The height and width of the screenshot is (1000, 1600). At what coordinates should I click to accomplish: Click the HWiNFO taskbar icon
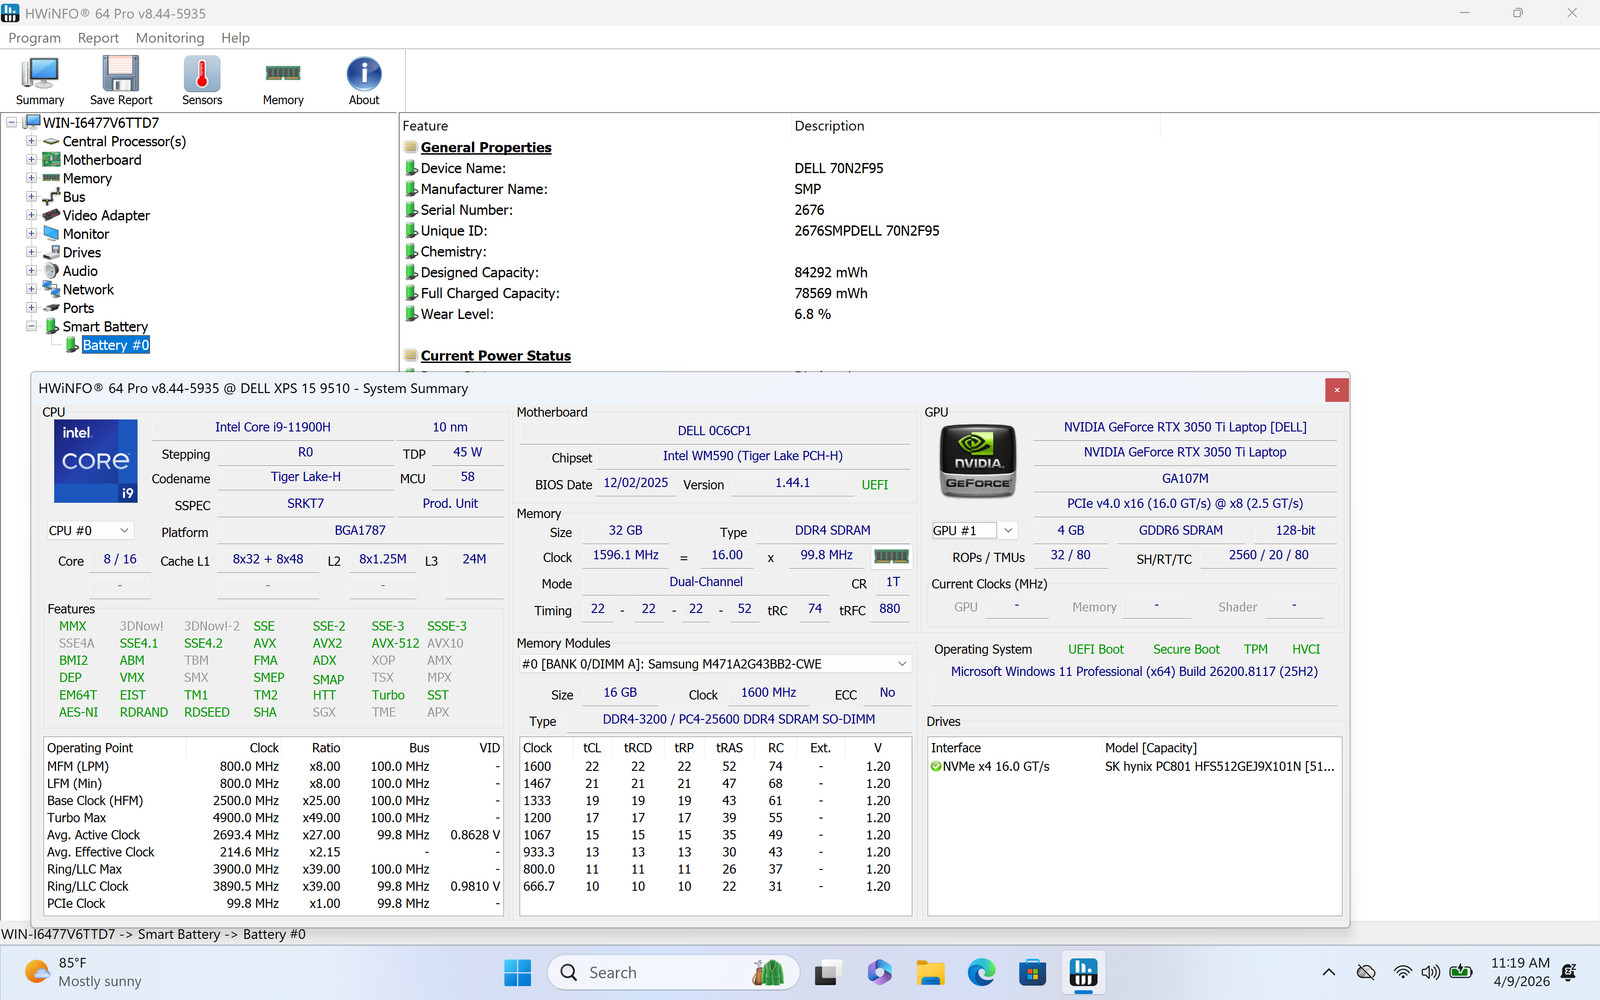(1084, 972)
